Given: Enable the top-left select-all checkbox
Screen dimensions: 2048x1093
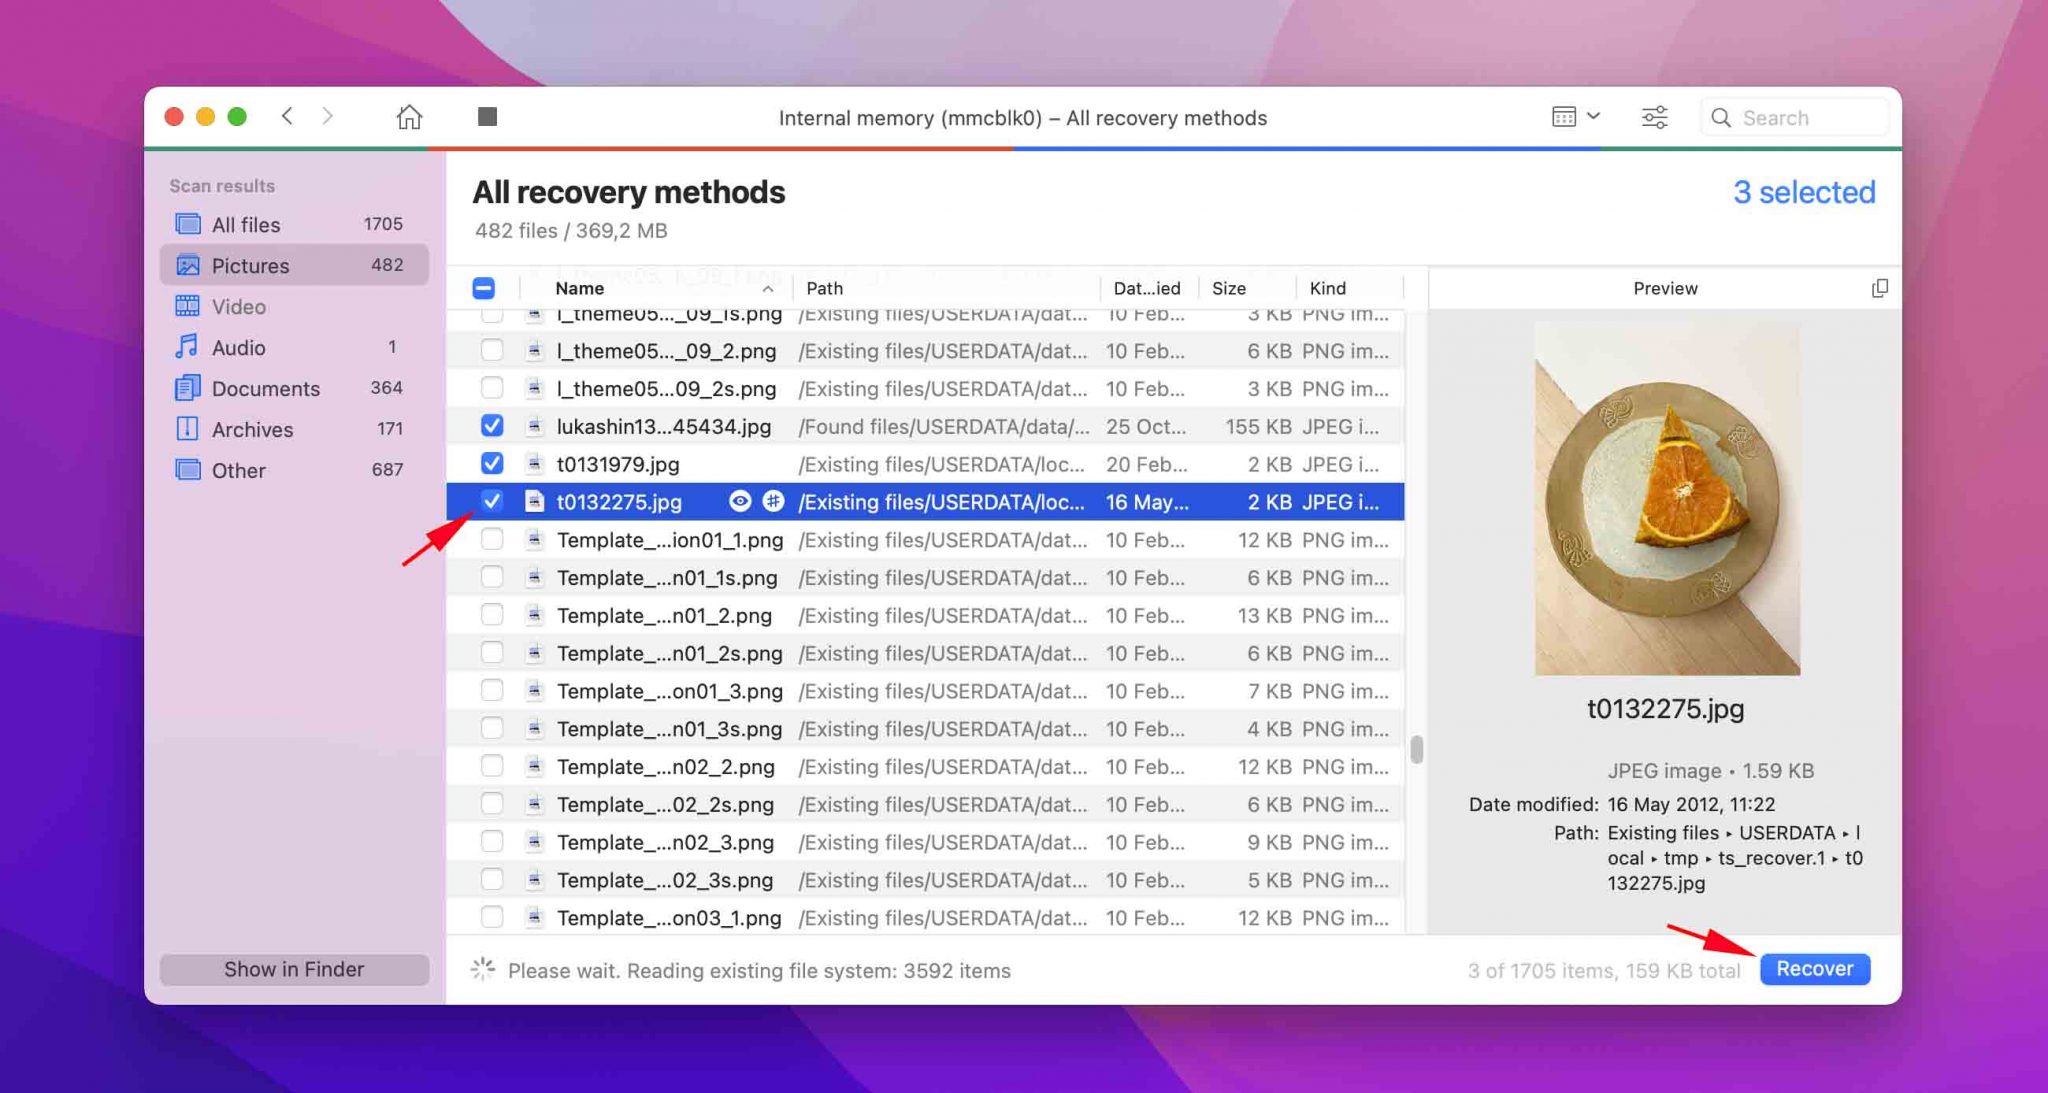Looking at the screenshot, I should click(484, 287).
